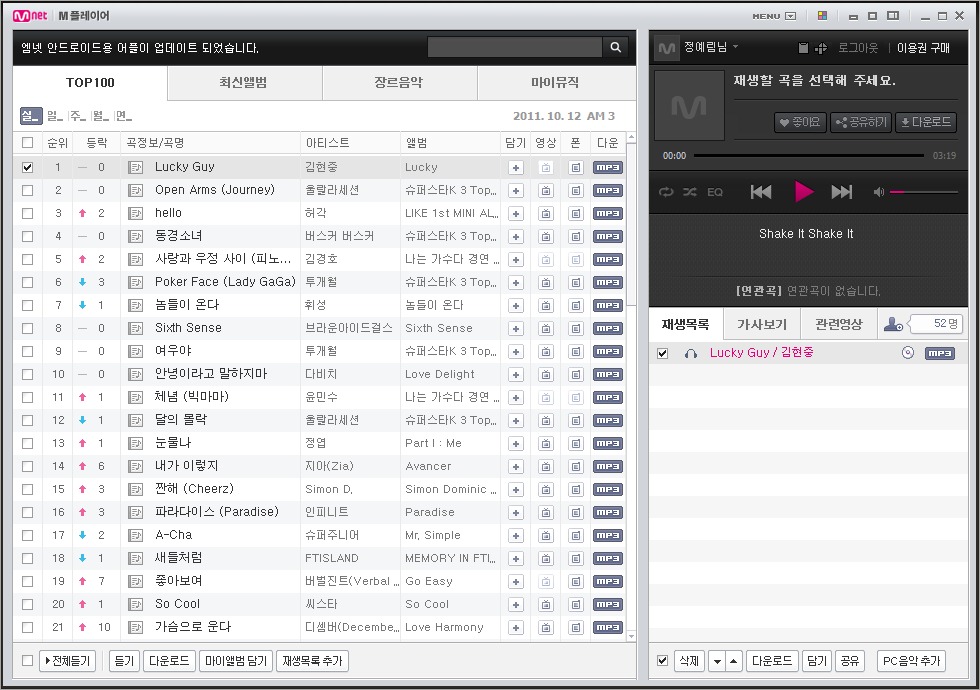
Task: Uncheck the Lucky Guy / 김현중 playlist checkbox
Action: click(662, 354)
